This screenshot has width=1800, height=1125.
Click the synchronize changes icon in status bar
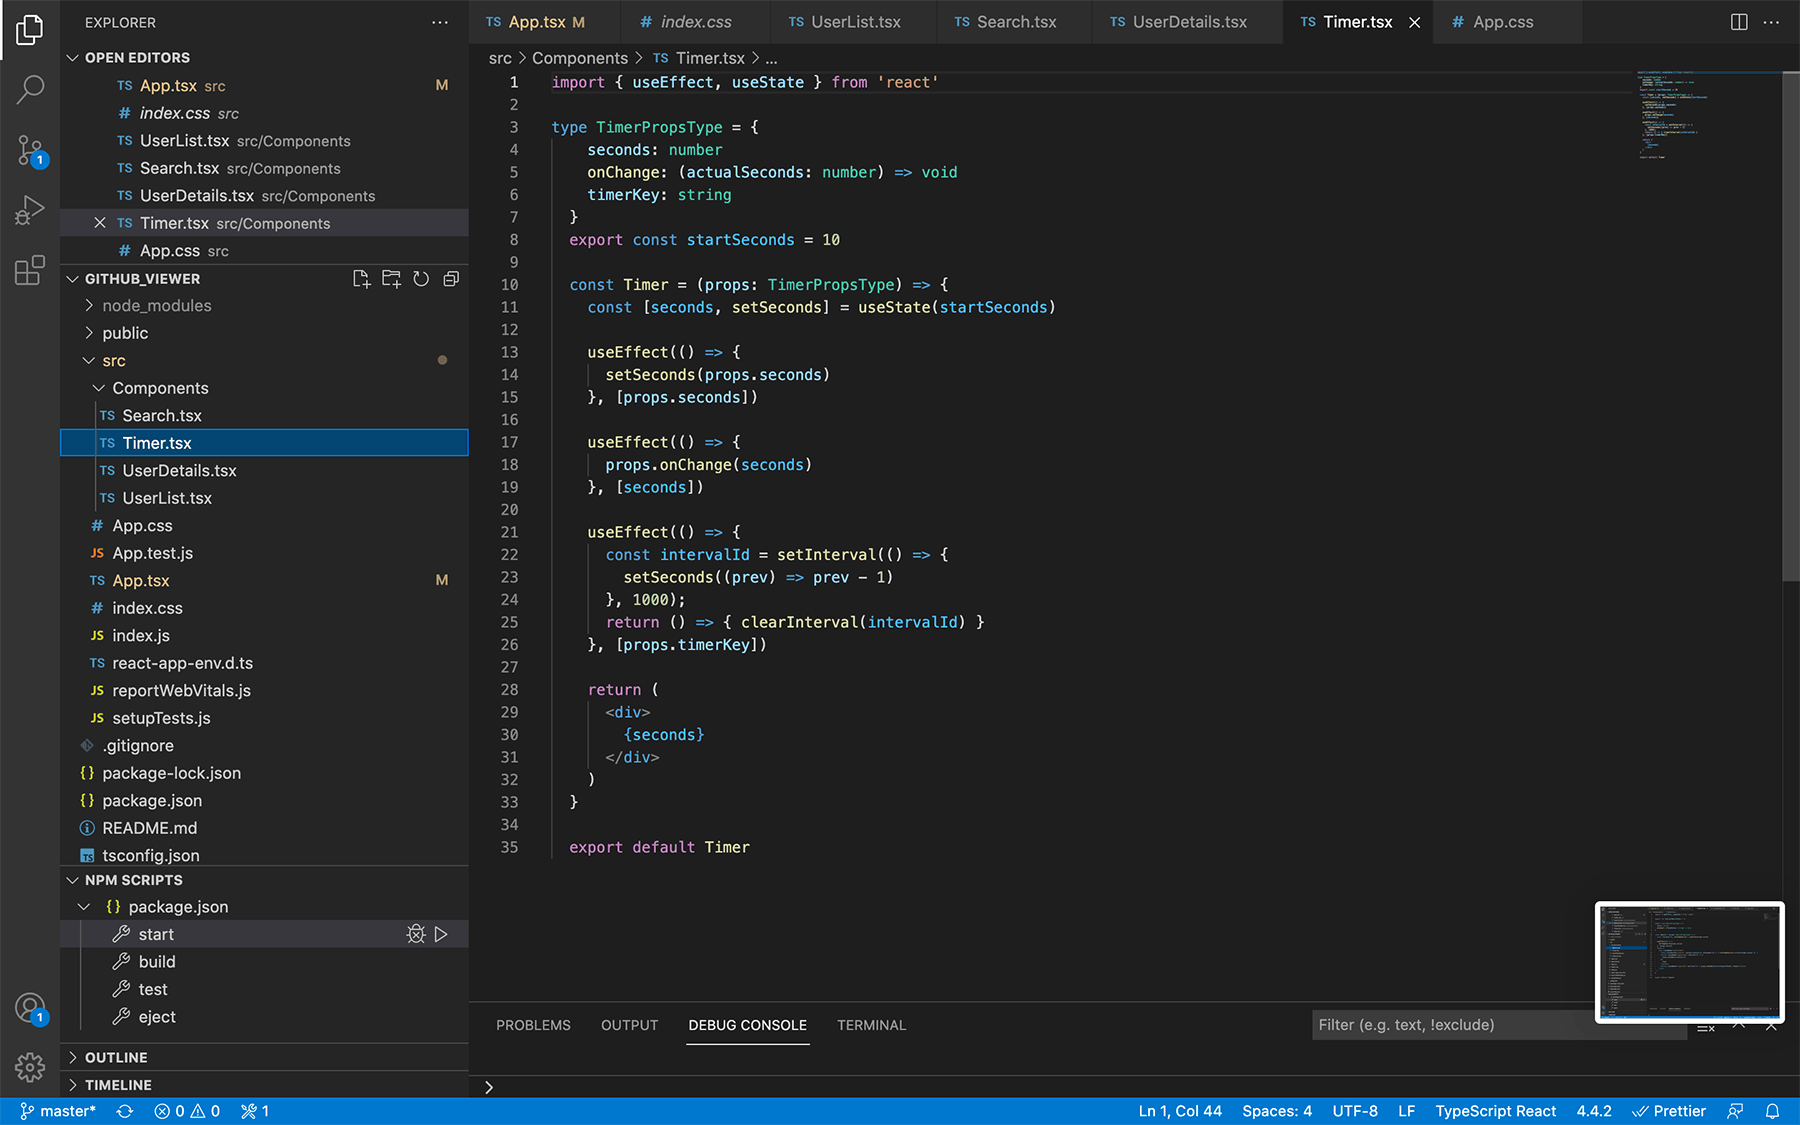(x=125, y=1111)
